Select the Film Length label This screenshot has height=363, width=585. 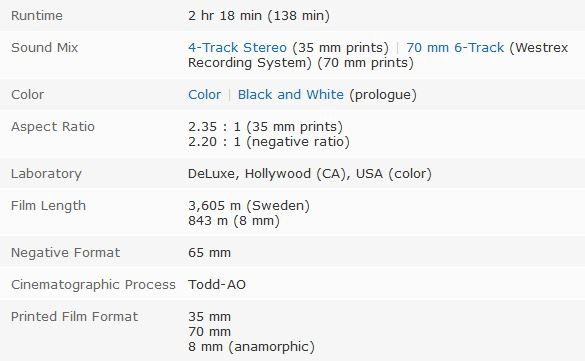point(49,206)
